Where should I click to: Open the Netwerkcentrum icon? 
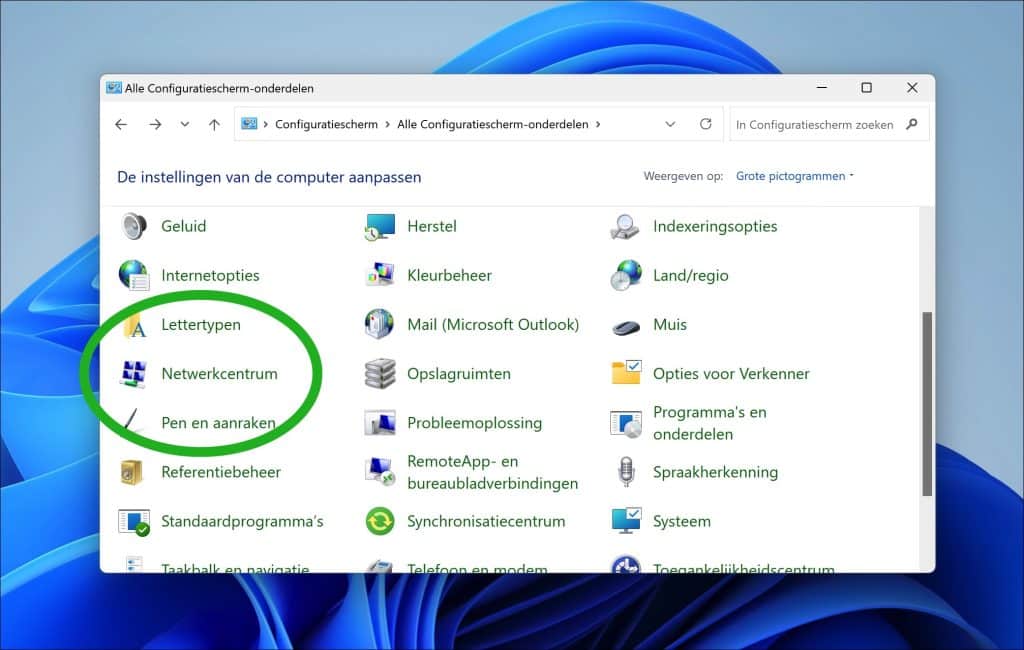(134, 374)
